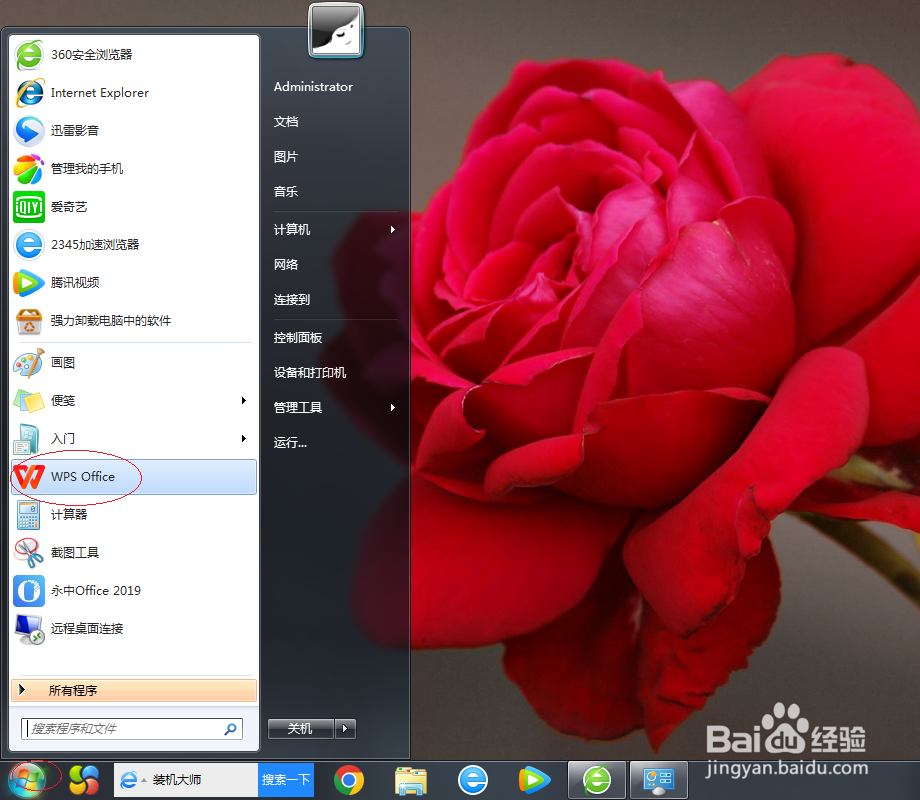This screenshot has height=800, width=920.
Task: Open shutdown options arrow next to 关机
Action: click(x=345, y=728)
